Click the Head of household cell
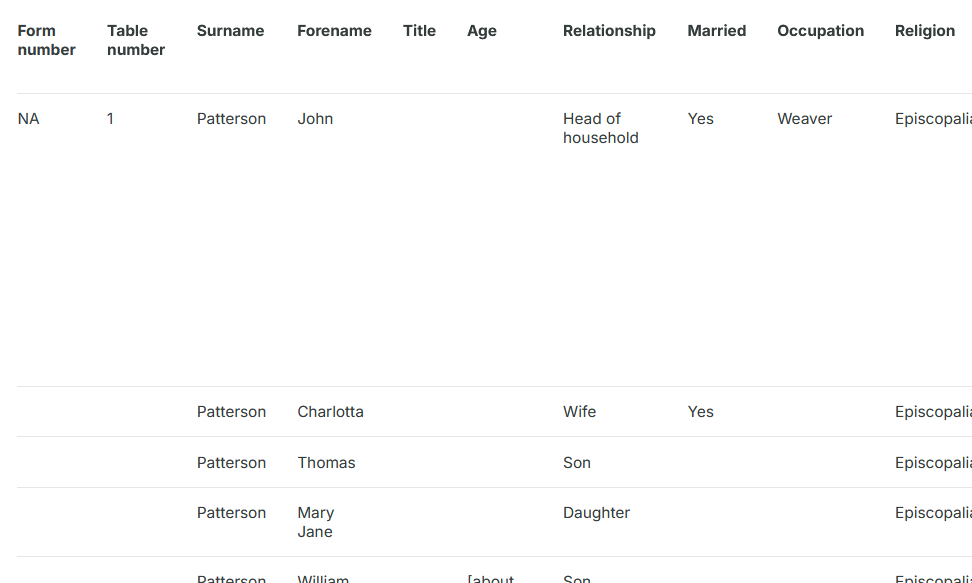Screen dimensions: 972x583 (600, 128)
